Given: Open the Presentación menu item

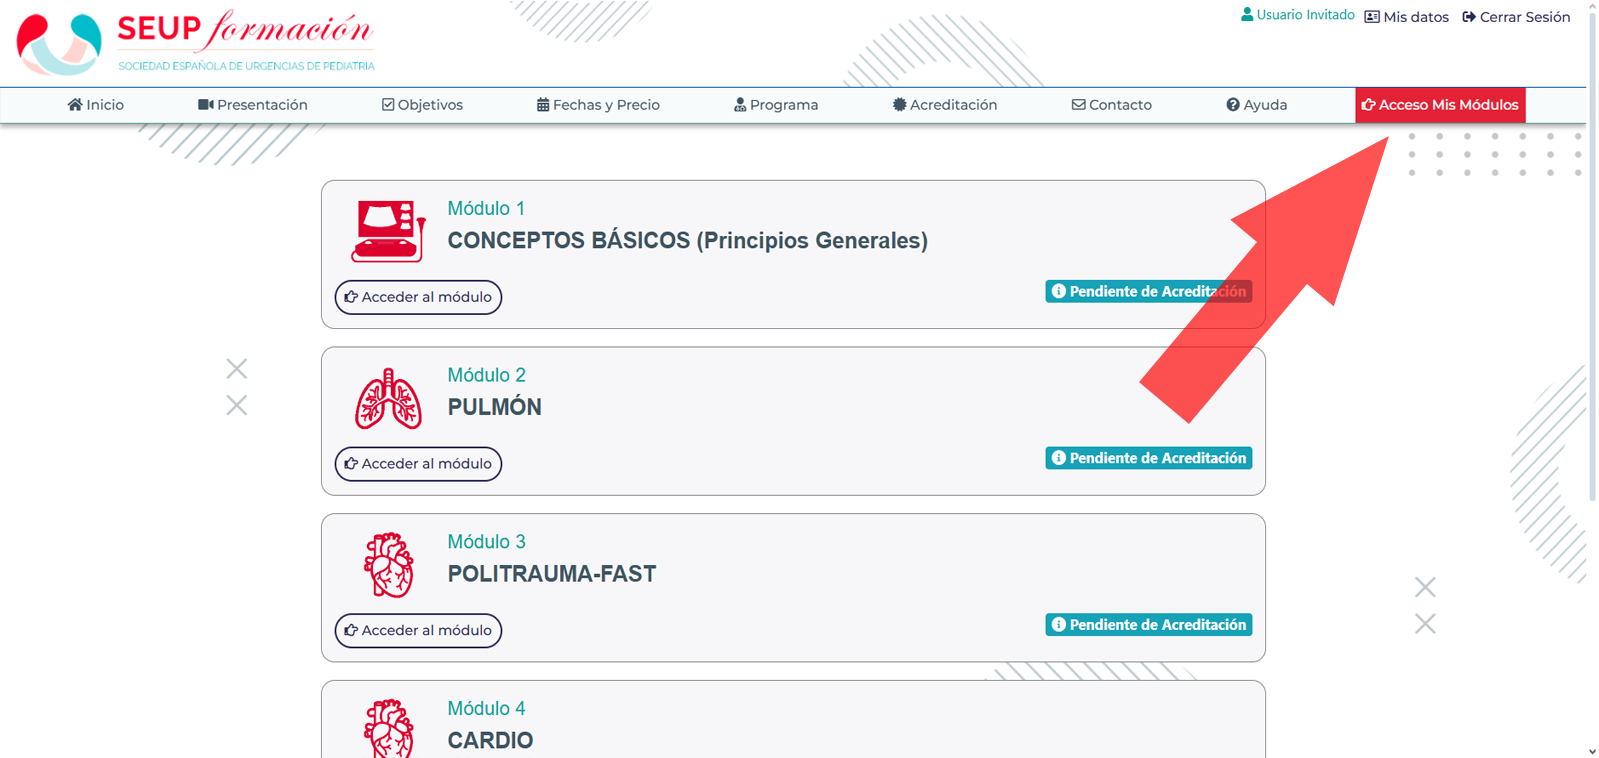Looking at the screenshot, I should (x=253, y=105).
